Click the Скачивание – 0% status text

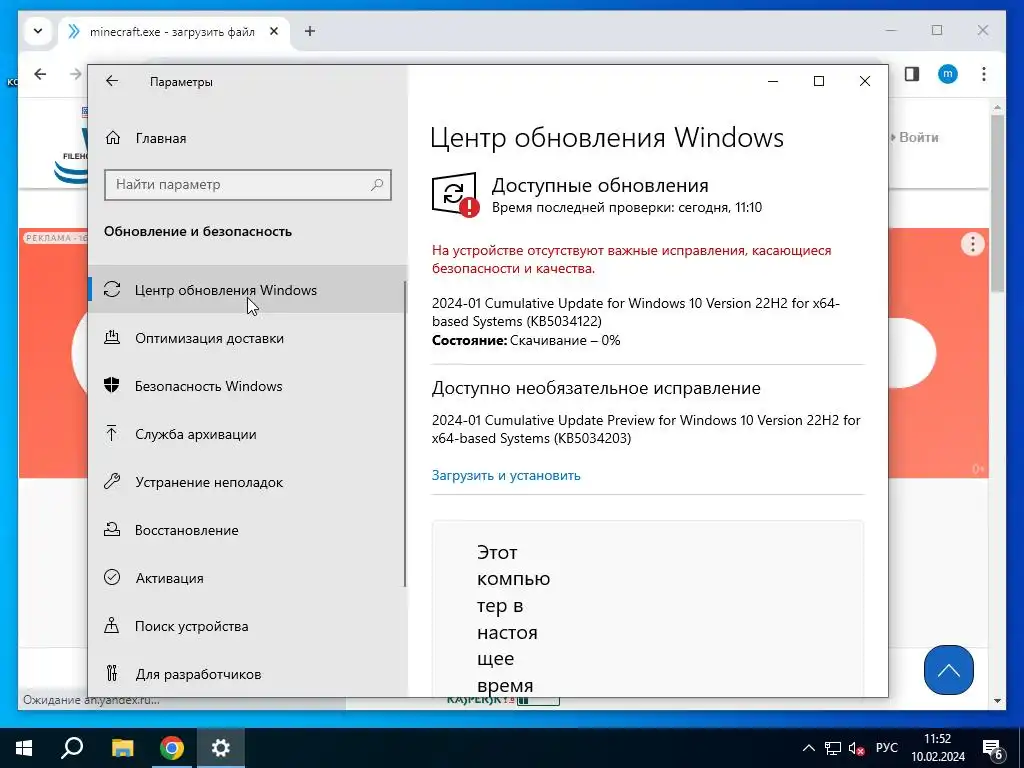point(565,340)
